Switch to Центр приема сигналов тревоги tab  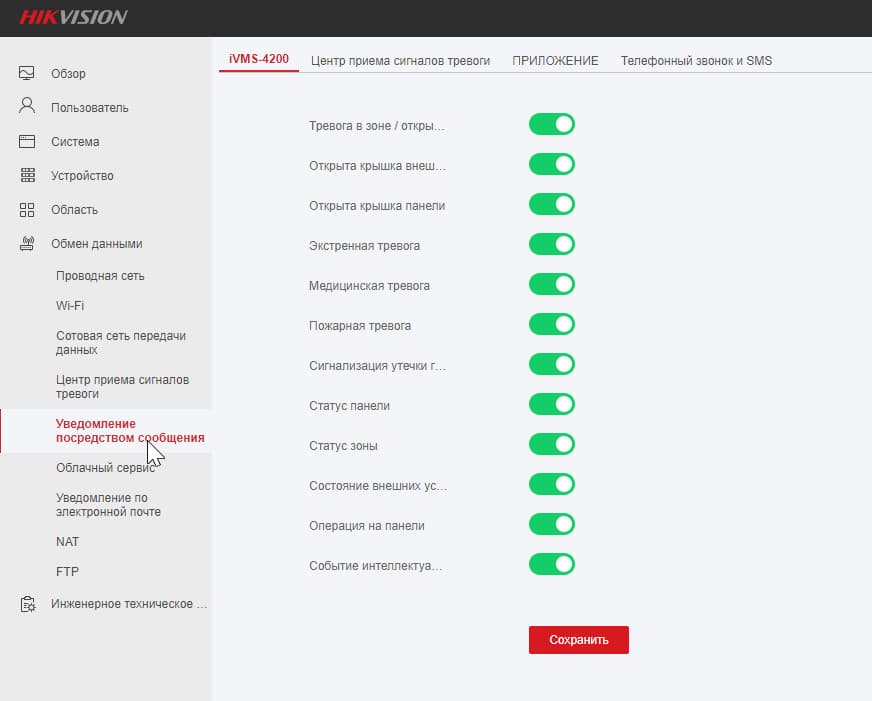click(x=400, y=61)
